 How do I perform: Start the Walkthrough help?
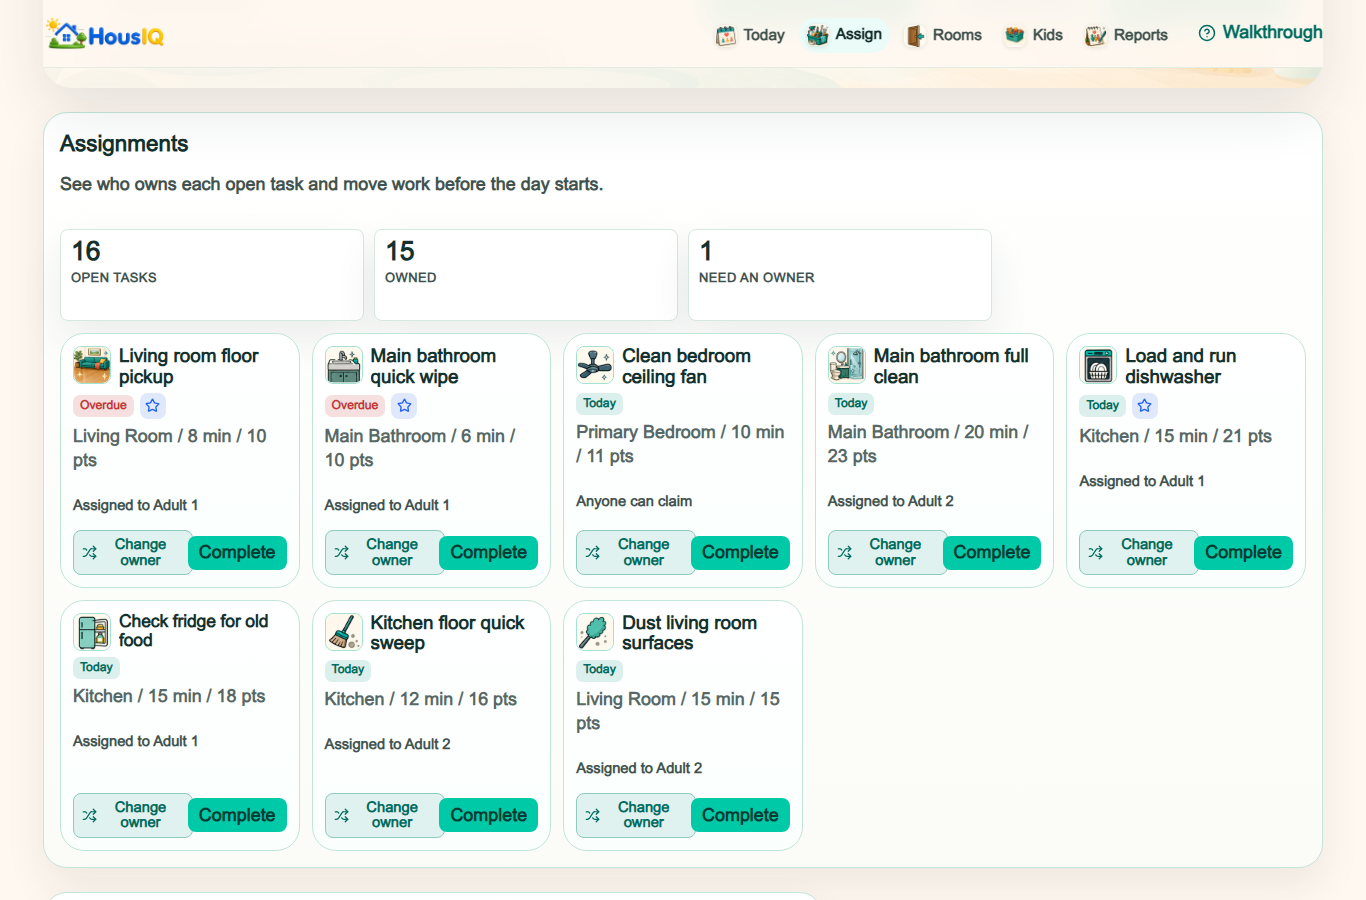pos(1260,33)
